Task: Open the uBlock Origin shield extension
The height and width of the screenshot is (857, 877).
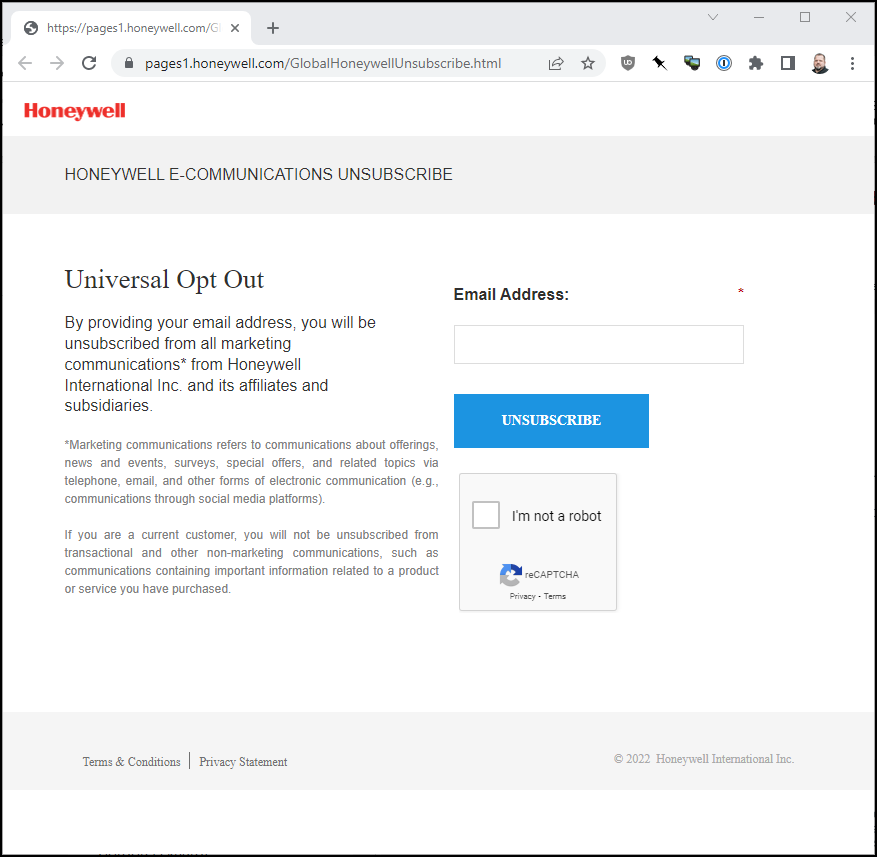Action: pos(628,63)
